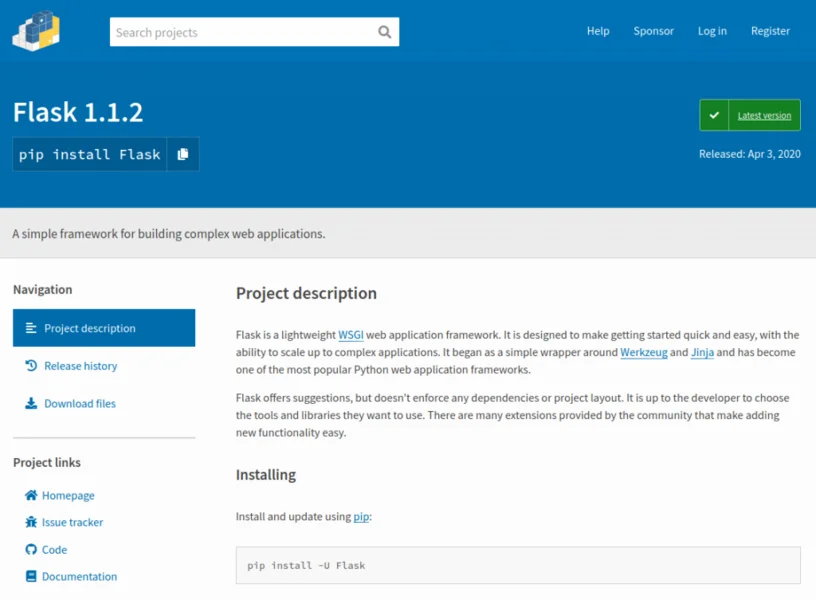816x600 pixels.
Task: Click the PyPI cubes logo
Action: 36,31
